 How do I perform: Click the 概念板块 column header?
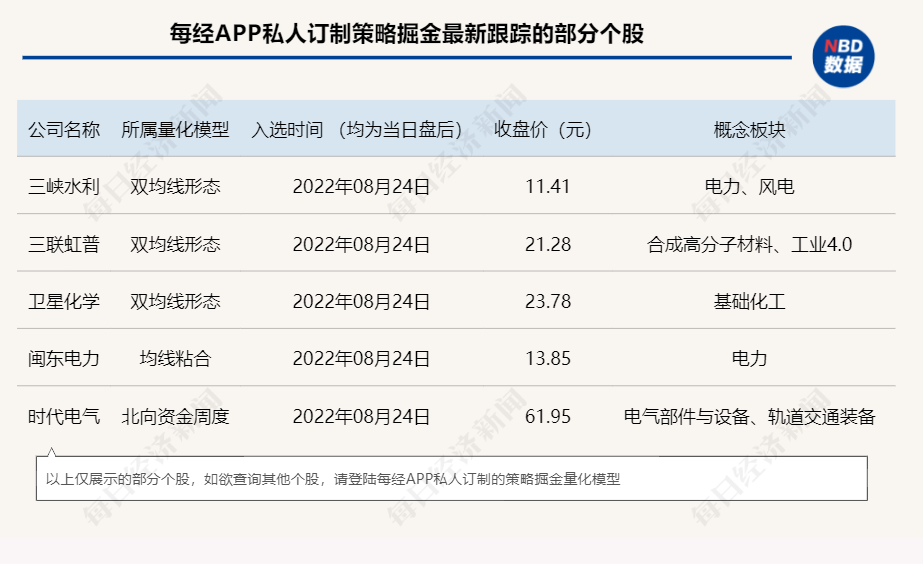point(749,130)
